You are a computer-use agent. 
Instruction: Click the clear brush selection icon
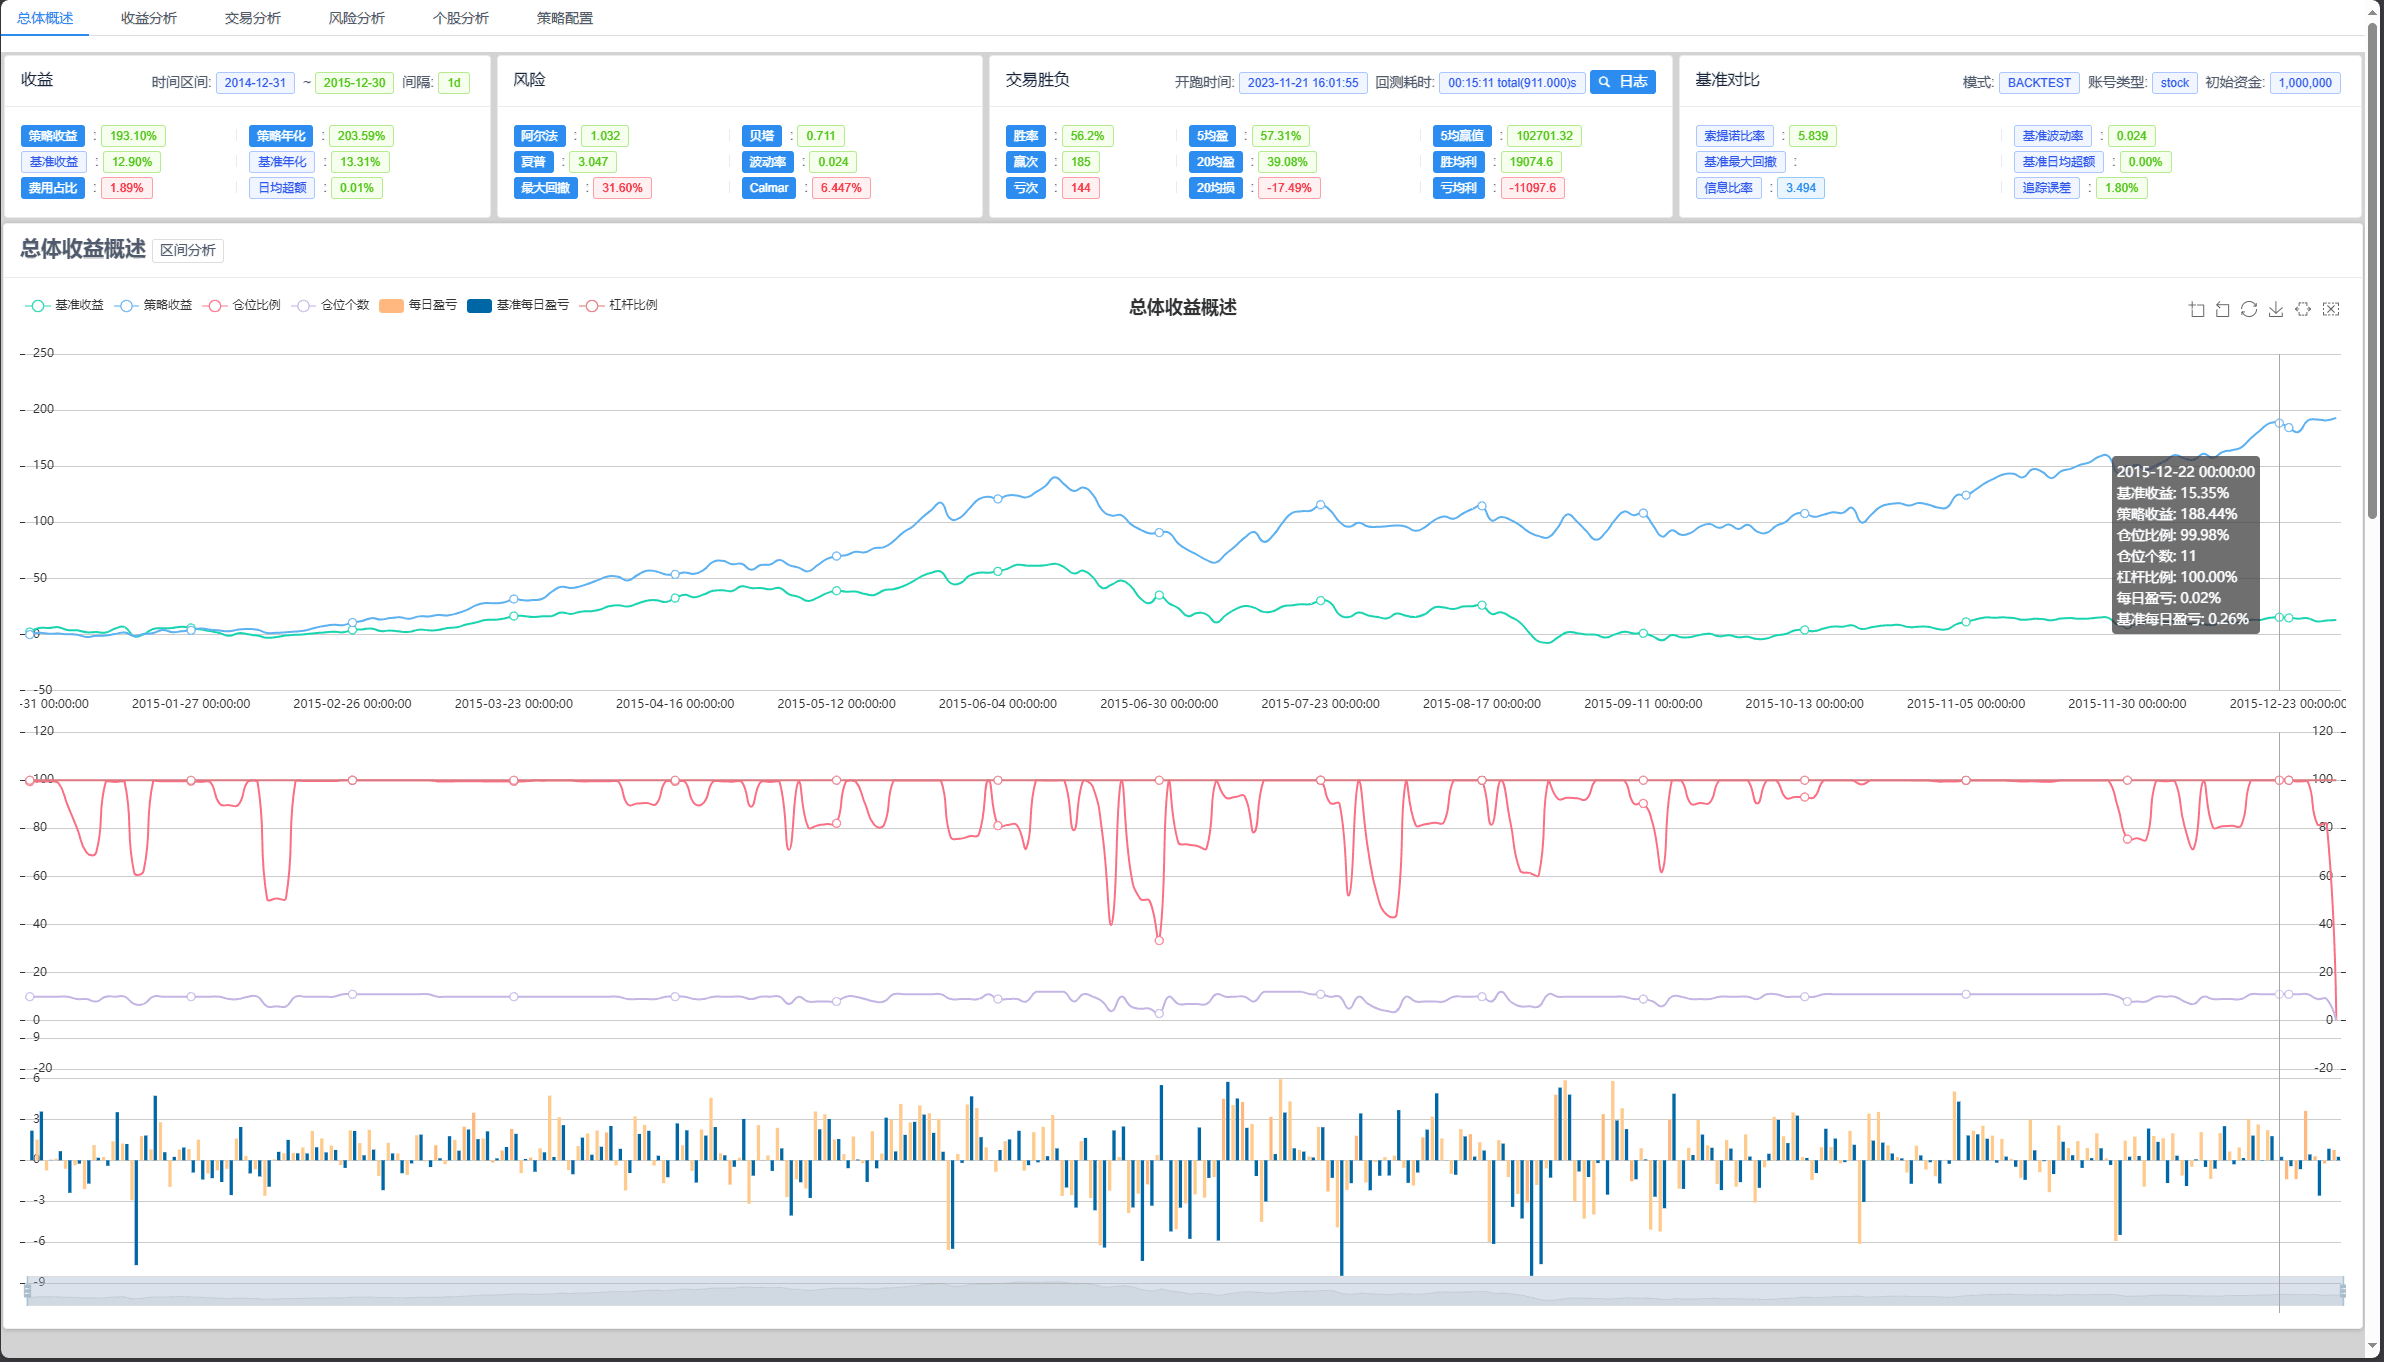click(x=2331, y=309)
